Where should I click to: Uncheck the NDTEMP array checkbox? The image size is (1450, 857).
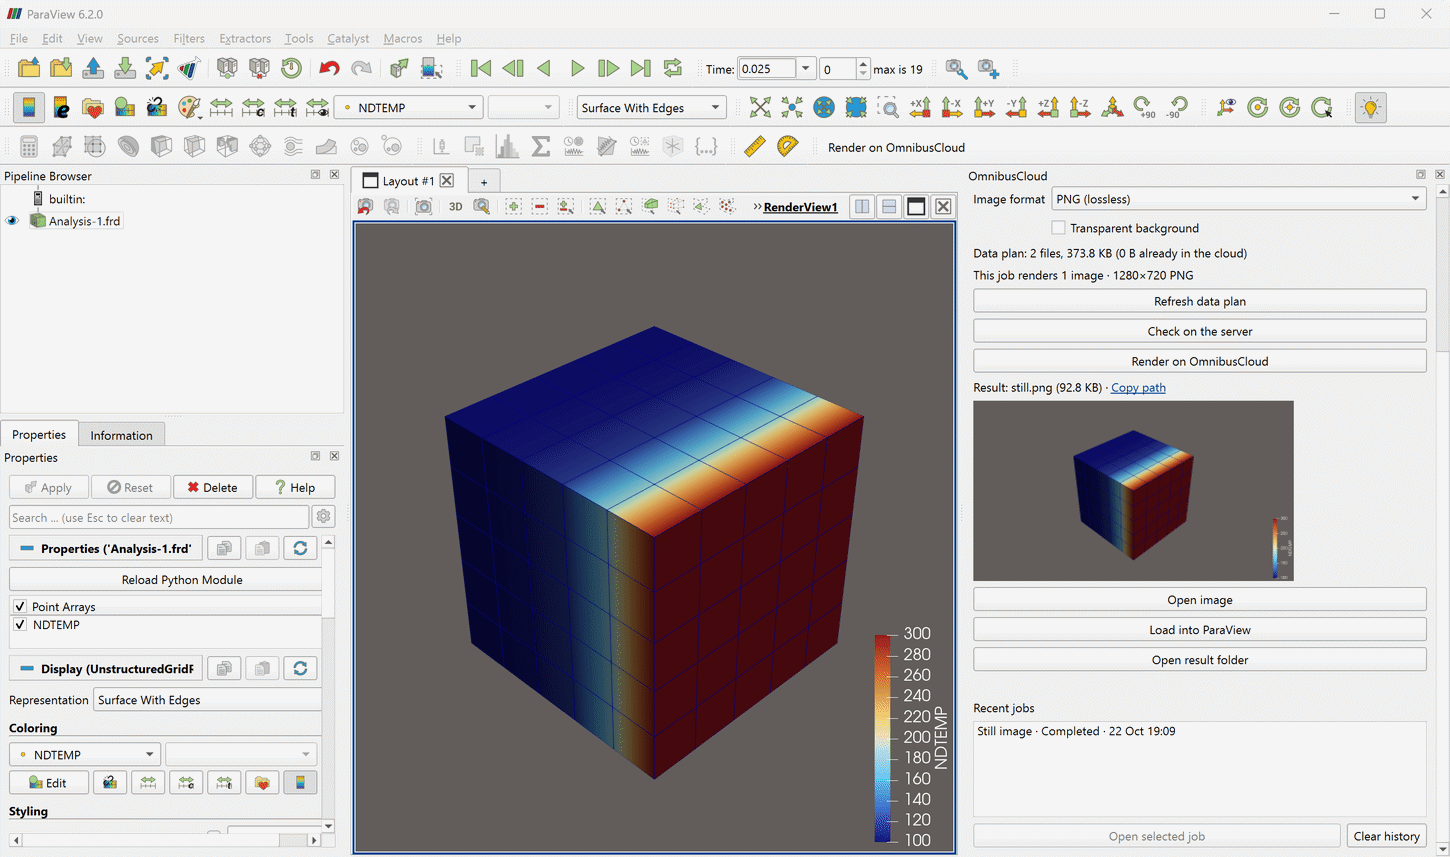pos(20,624)
